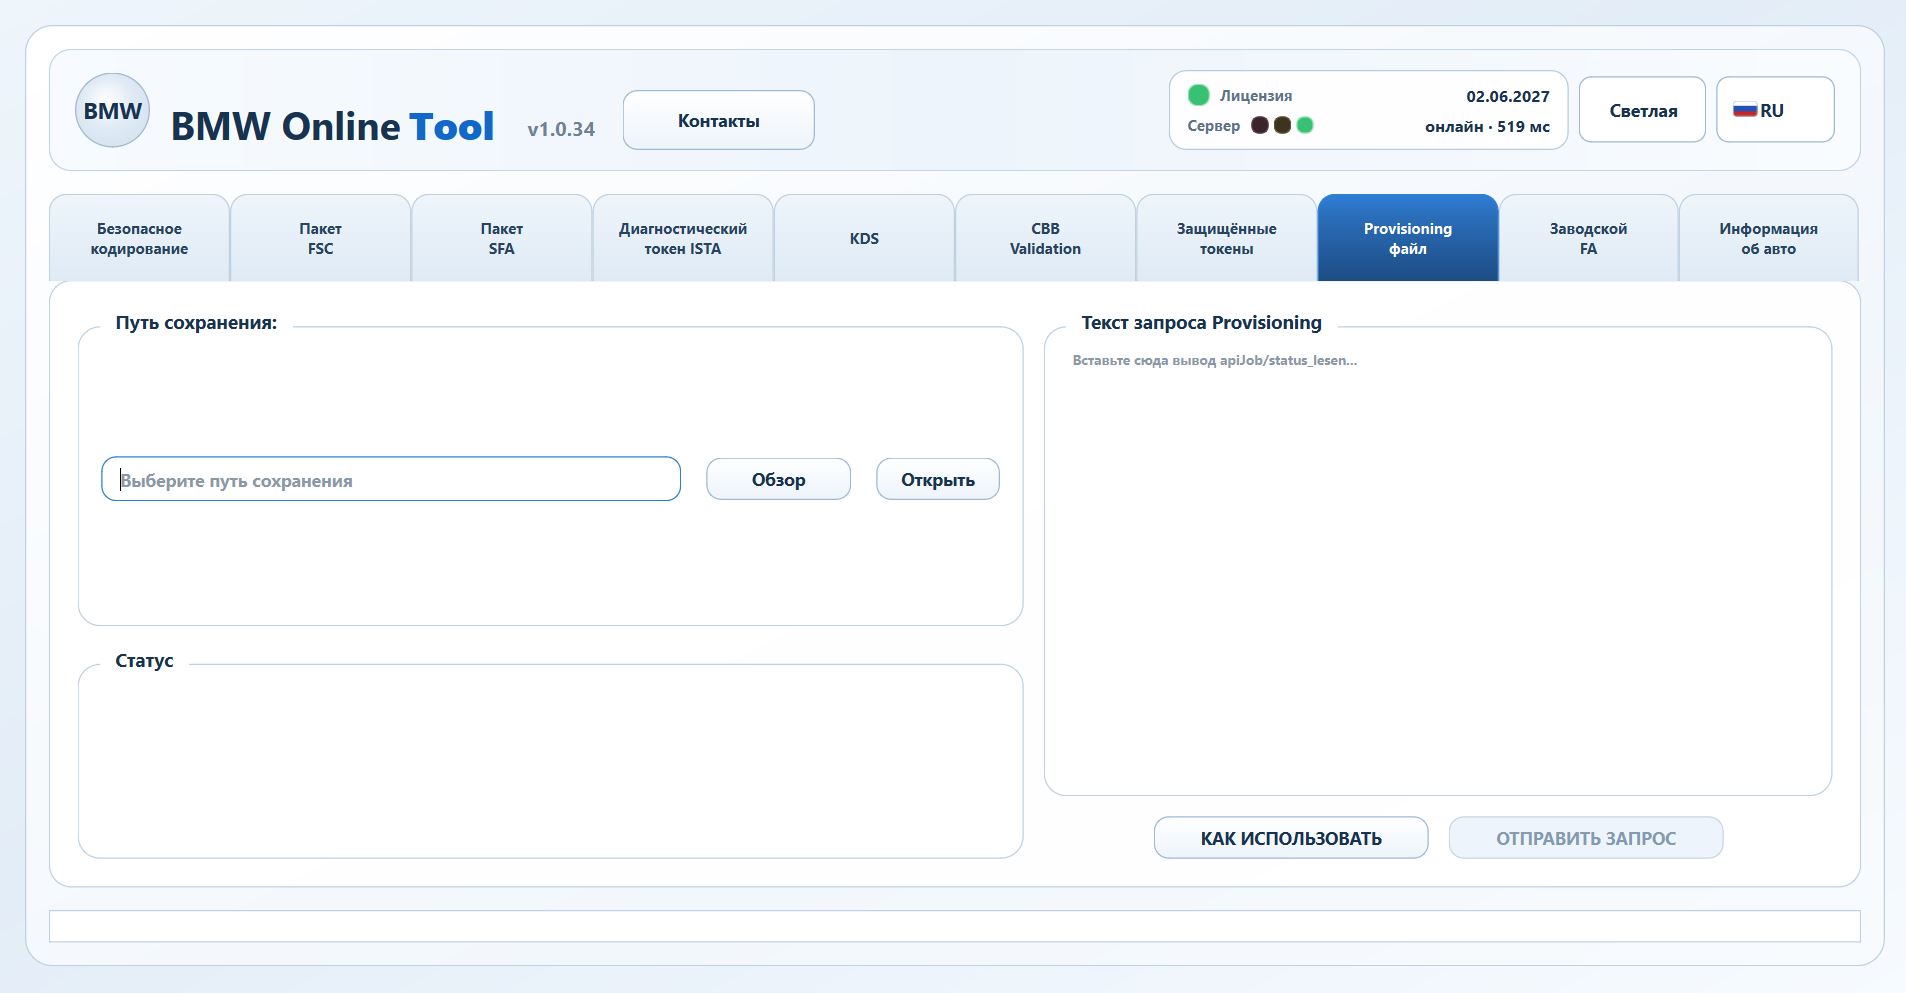Click the version label v1.0.34
The width and height of the screenshot is (1906, 993).
point(561,129)
